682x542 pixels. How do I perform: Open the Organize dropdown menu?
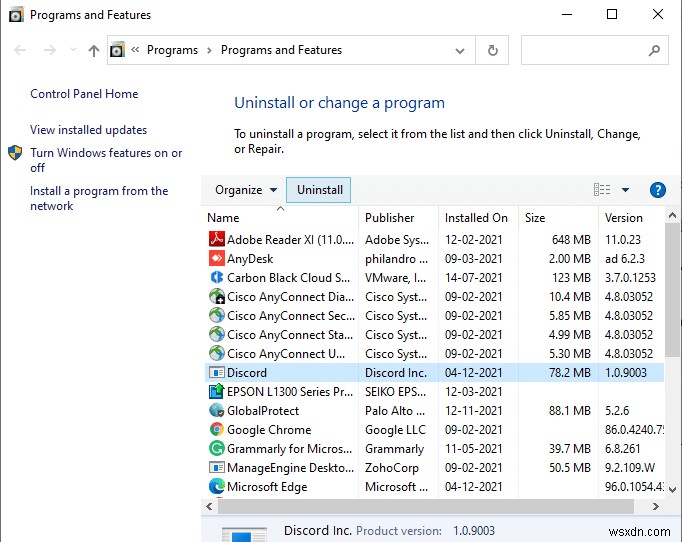click(x=246, y=190)
